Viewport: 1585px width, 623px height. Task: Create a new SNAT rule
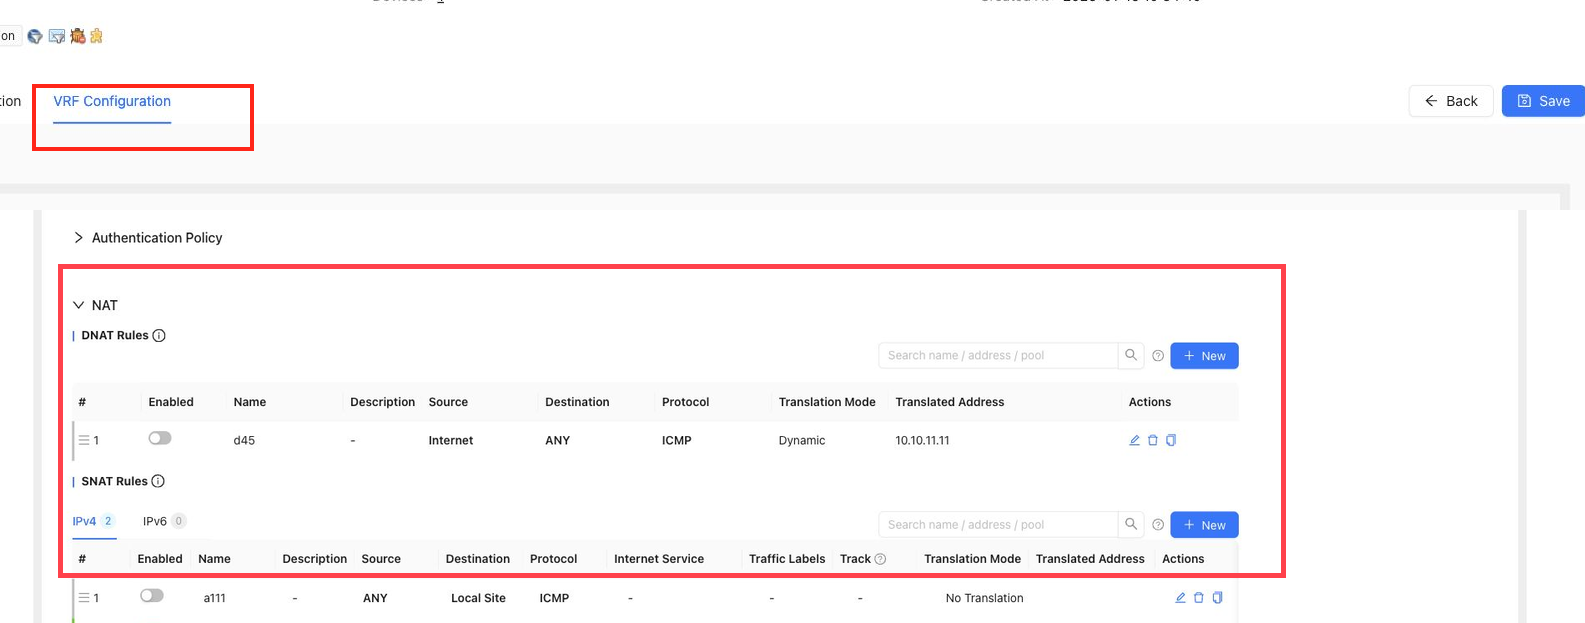(x=1204, y=525)
